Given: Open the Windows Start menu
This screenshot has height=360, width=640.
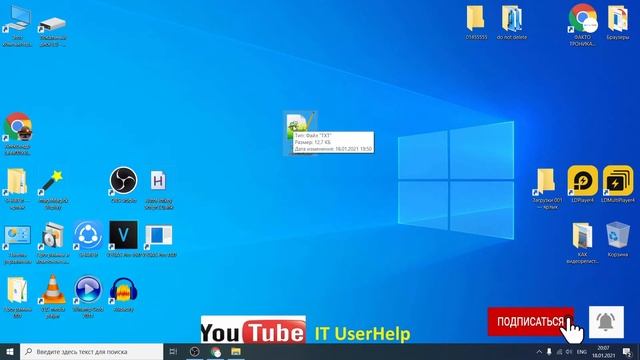Looking at the screenshot, I should (10, 351).
